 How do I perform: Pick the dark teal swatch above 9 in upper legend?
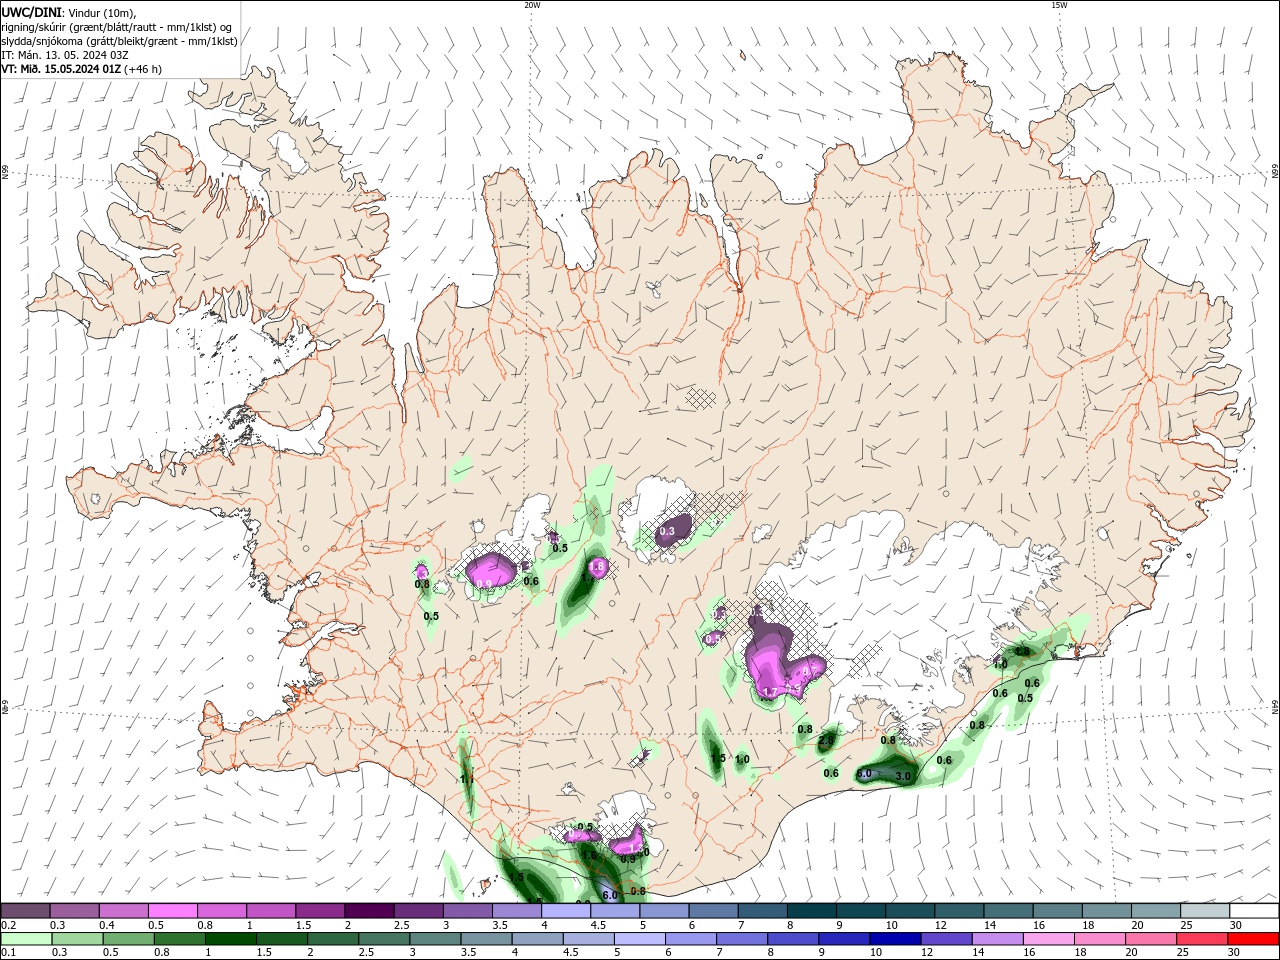[x=861, y=910]
